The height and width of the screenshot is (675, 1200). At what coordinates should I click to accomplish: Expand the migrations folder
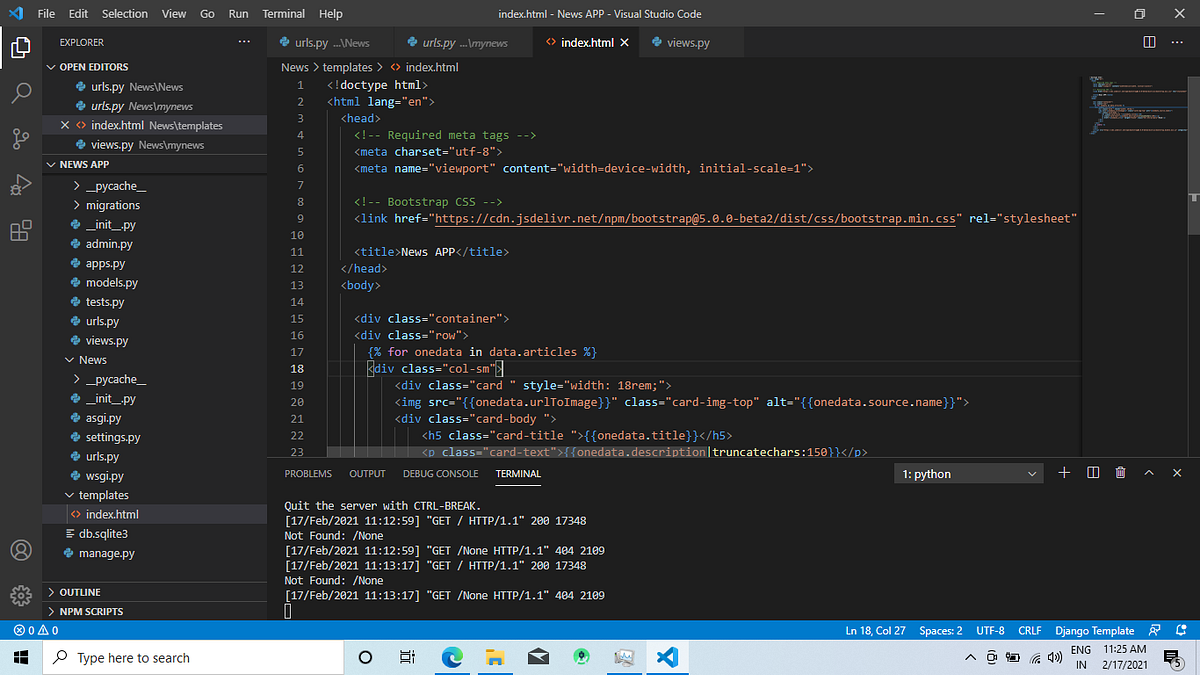click(x=112, y=205)
